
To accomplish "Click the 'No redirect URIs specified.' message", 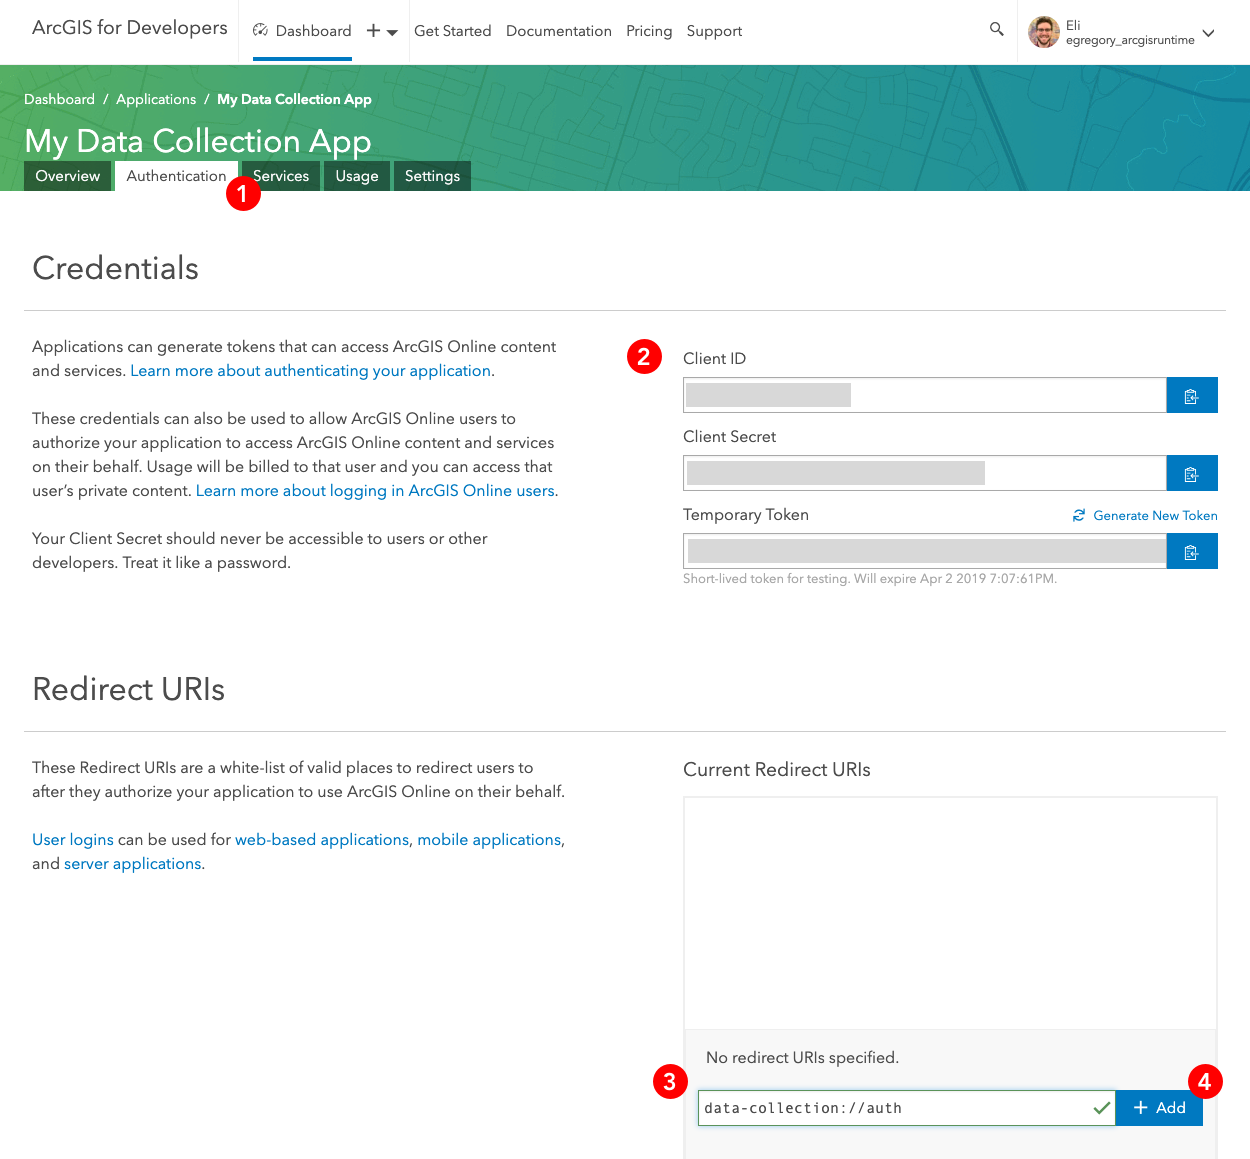I will pyautogui.click(x=802, y=1057).
